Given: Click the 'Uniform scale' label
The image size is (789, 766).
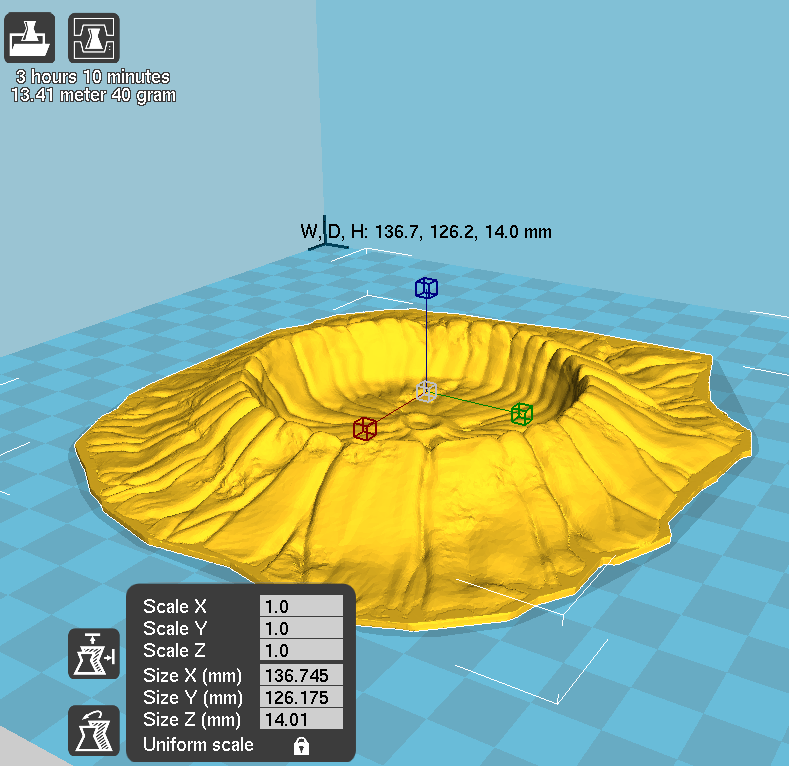Looking at the screenshot, I should pos(198,744).
